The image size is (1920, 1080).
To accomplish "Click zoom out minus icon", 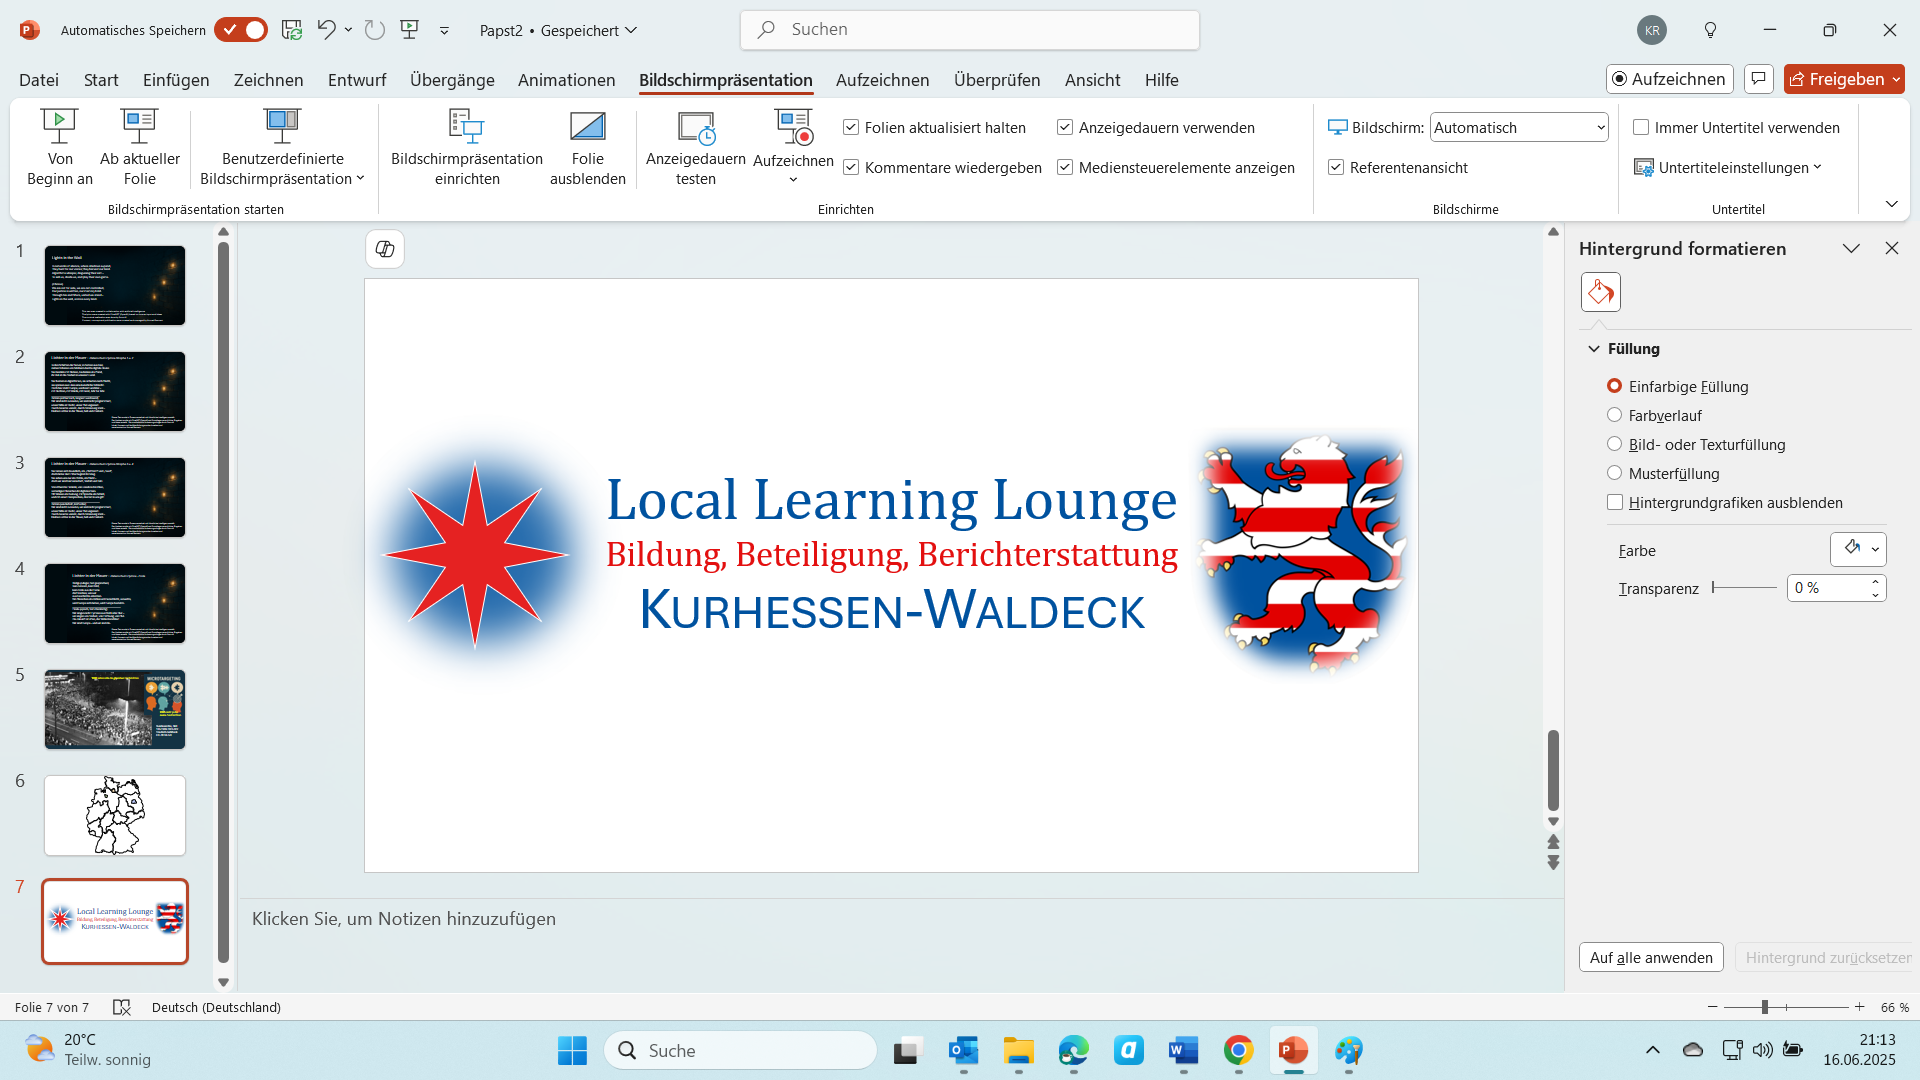I will coord(1712,1007).
